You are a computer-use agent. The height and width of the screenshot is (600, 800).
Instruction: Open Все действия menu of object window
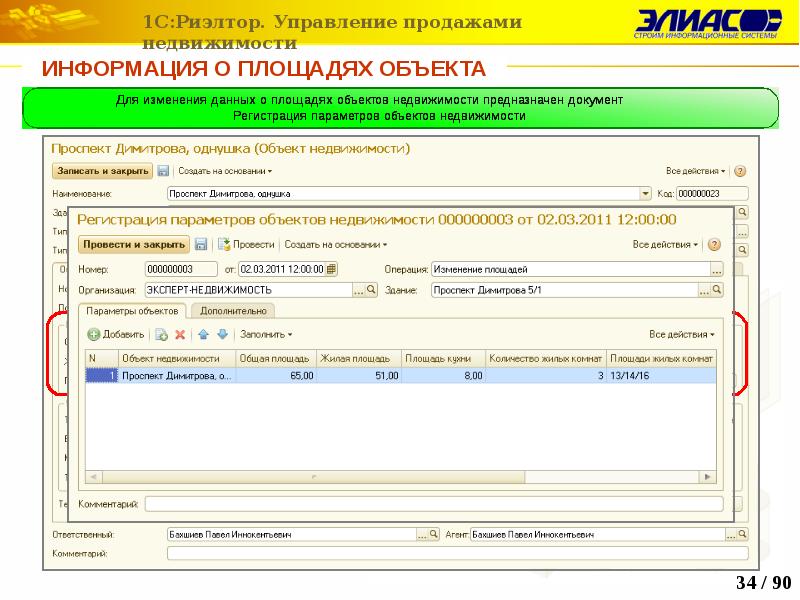[x=695, y=171]
